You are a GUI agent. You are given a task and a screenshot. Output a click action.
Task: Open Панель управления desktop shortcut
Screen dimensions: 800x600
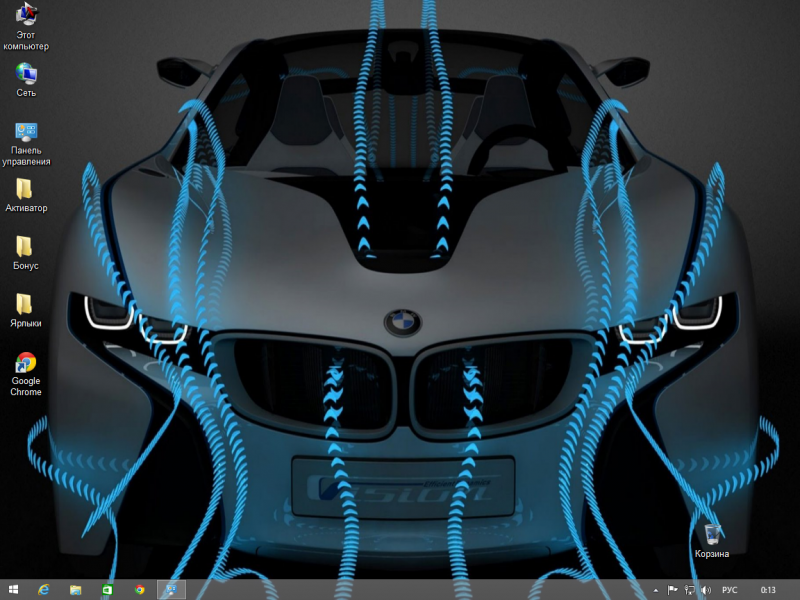point(26,144)
